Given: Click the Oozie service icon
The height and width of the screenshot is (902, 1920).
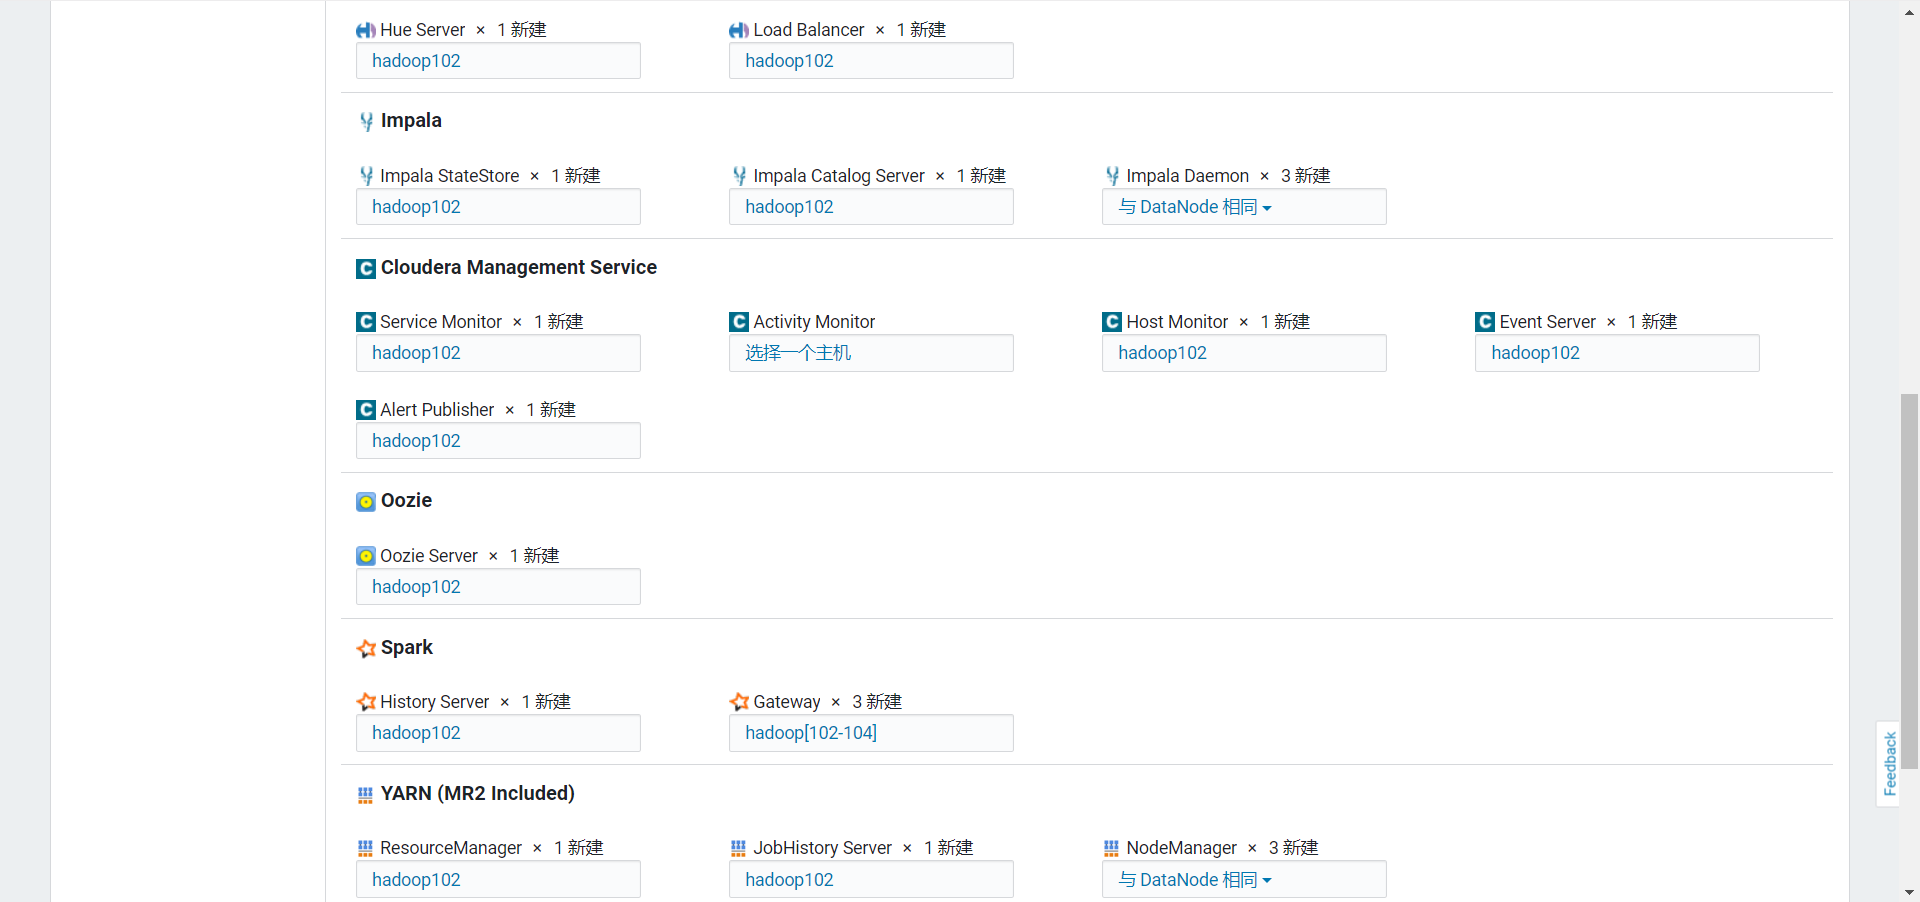Looking at the screenshot, I should [x=366, y=501].
